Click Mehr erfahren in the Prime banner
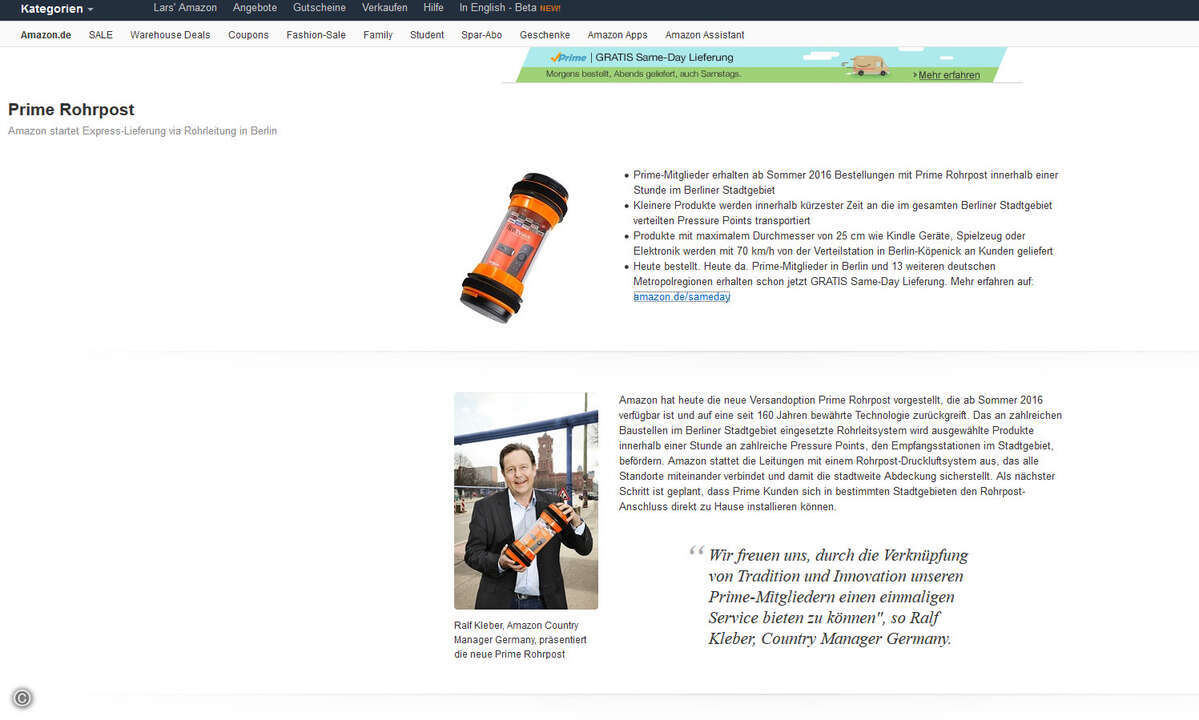 click(948, 75)
